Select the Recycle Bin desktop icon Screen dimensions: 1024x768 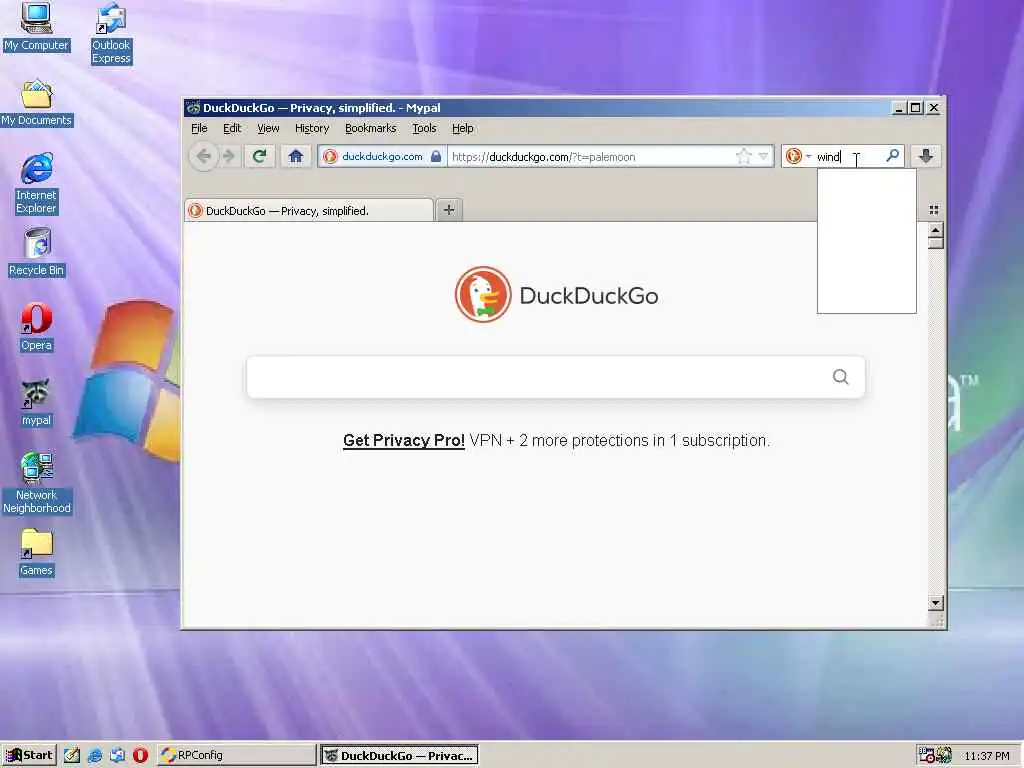point(37,252)
